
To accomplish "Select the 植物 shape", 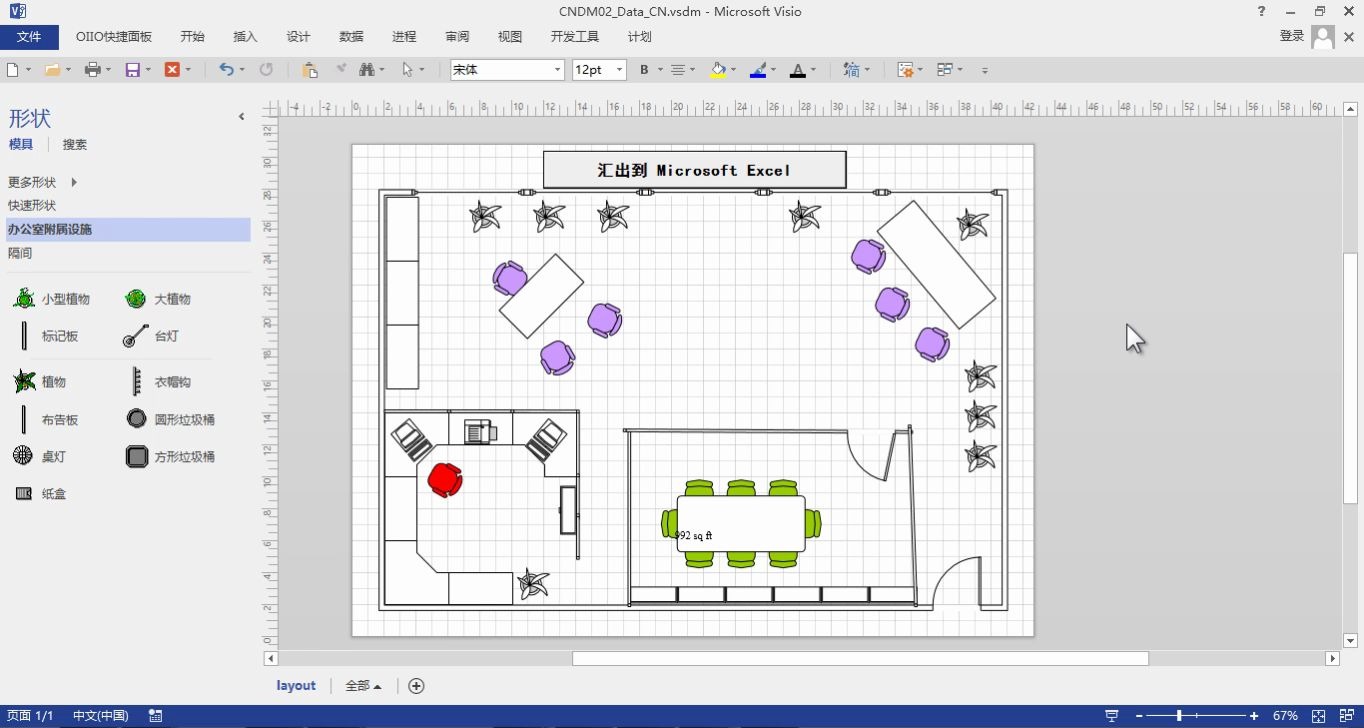I will [x=40, y=382].
